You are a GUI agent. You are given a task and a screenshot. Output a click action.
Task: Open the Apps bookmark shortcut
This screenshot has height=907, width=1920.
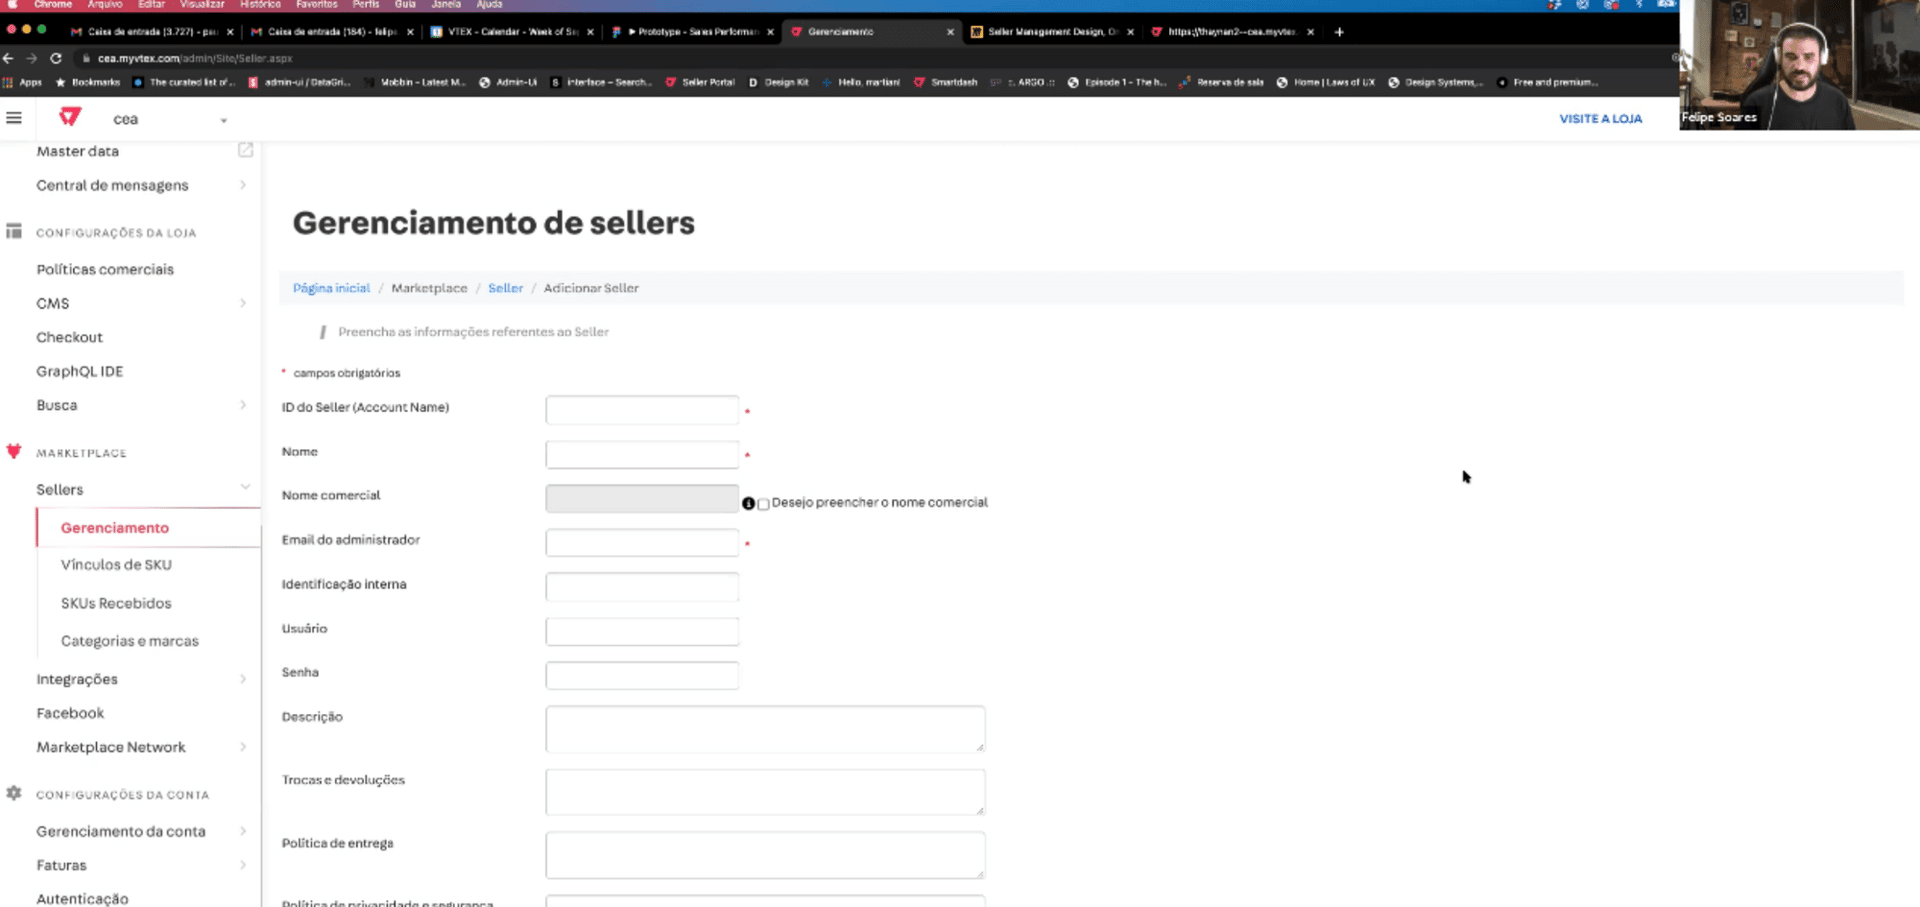tap(23, 82)
